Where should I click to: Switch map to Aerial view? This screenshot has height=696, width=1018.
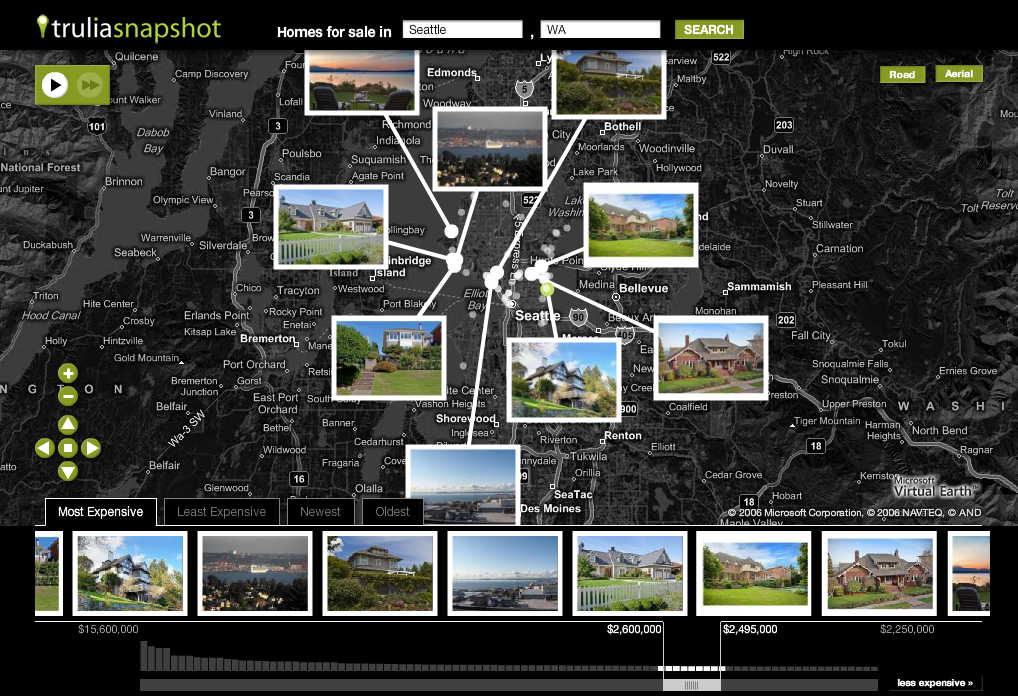(958, 74)
